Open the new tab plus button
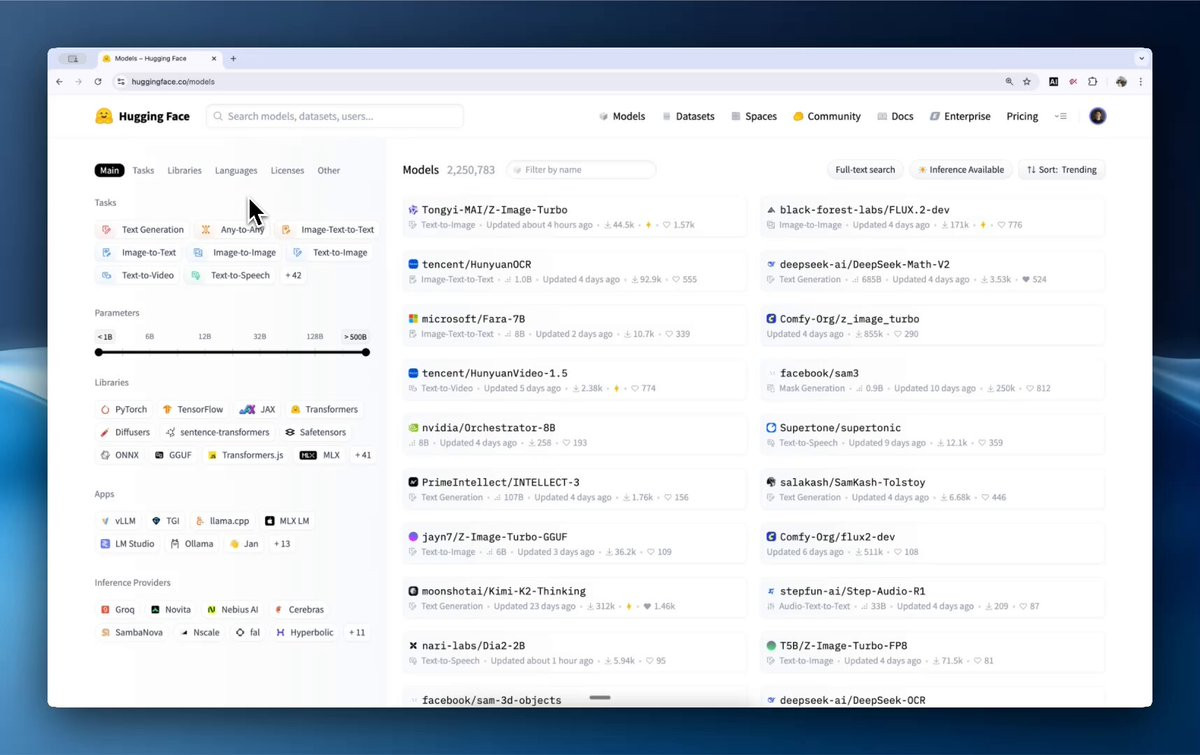Screen dimensions: 1200x755 tap(233, 59)
